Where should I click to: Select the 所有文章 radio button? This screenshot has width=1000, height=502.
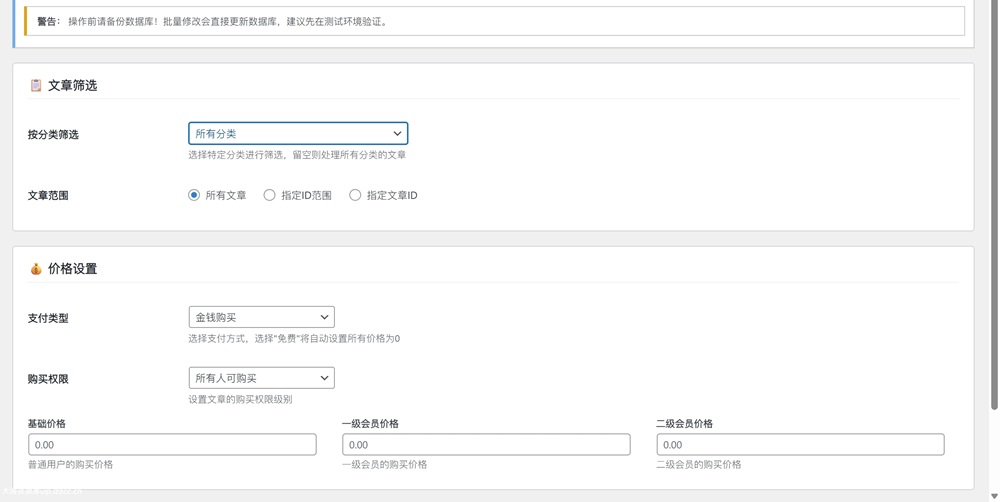point(194,195)
